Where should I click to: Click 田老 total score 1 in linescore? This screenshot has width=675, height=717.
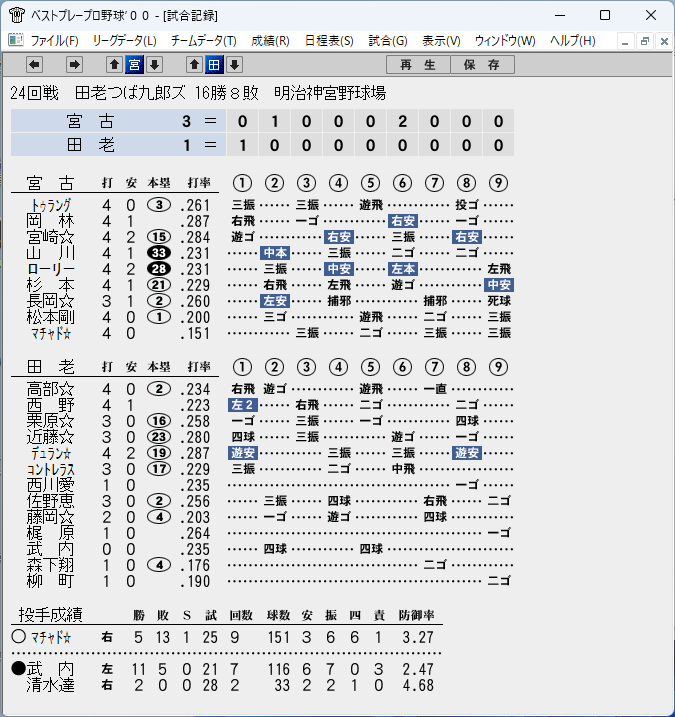pyautogui.click(x=186, y=145)
